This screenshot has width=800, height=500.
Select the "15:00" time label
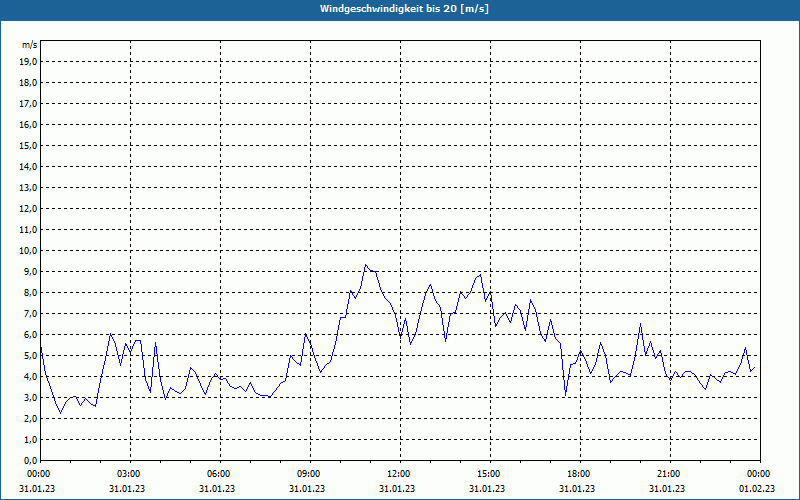pyautogui.click(x=490, y=474)
